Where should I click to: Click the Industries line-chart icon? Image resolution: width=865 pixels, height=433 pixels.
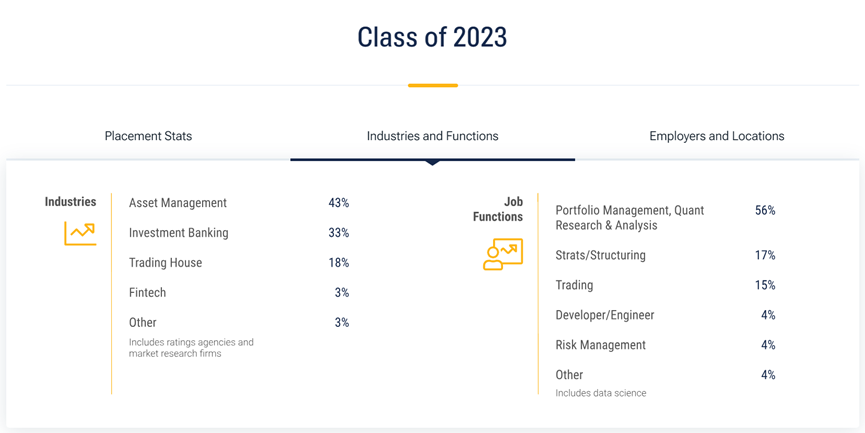80,233
